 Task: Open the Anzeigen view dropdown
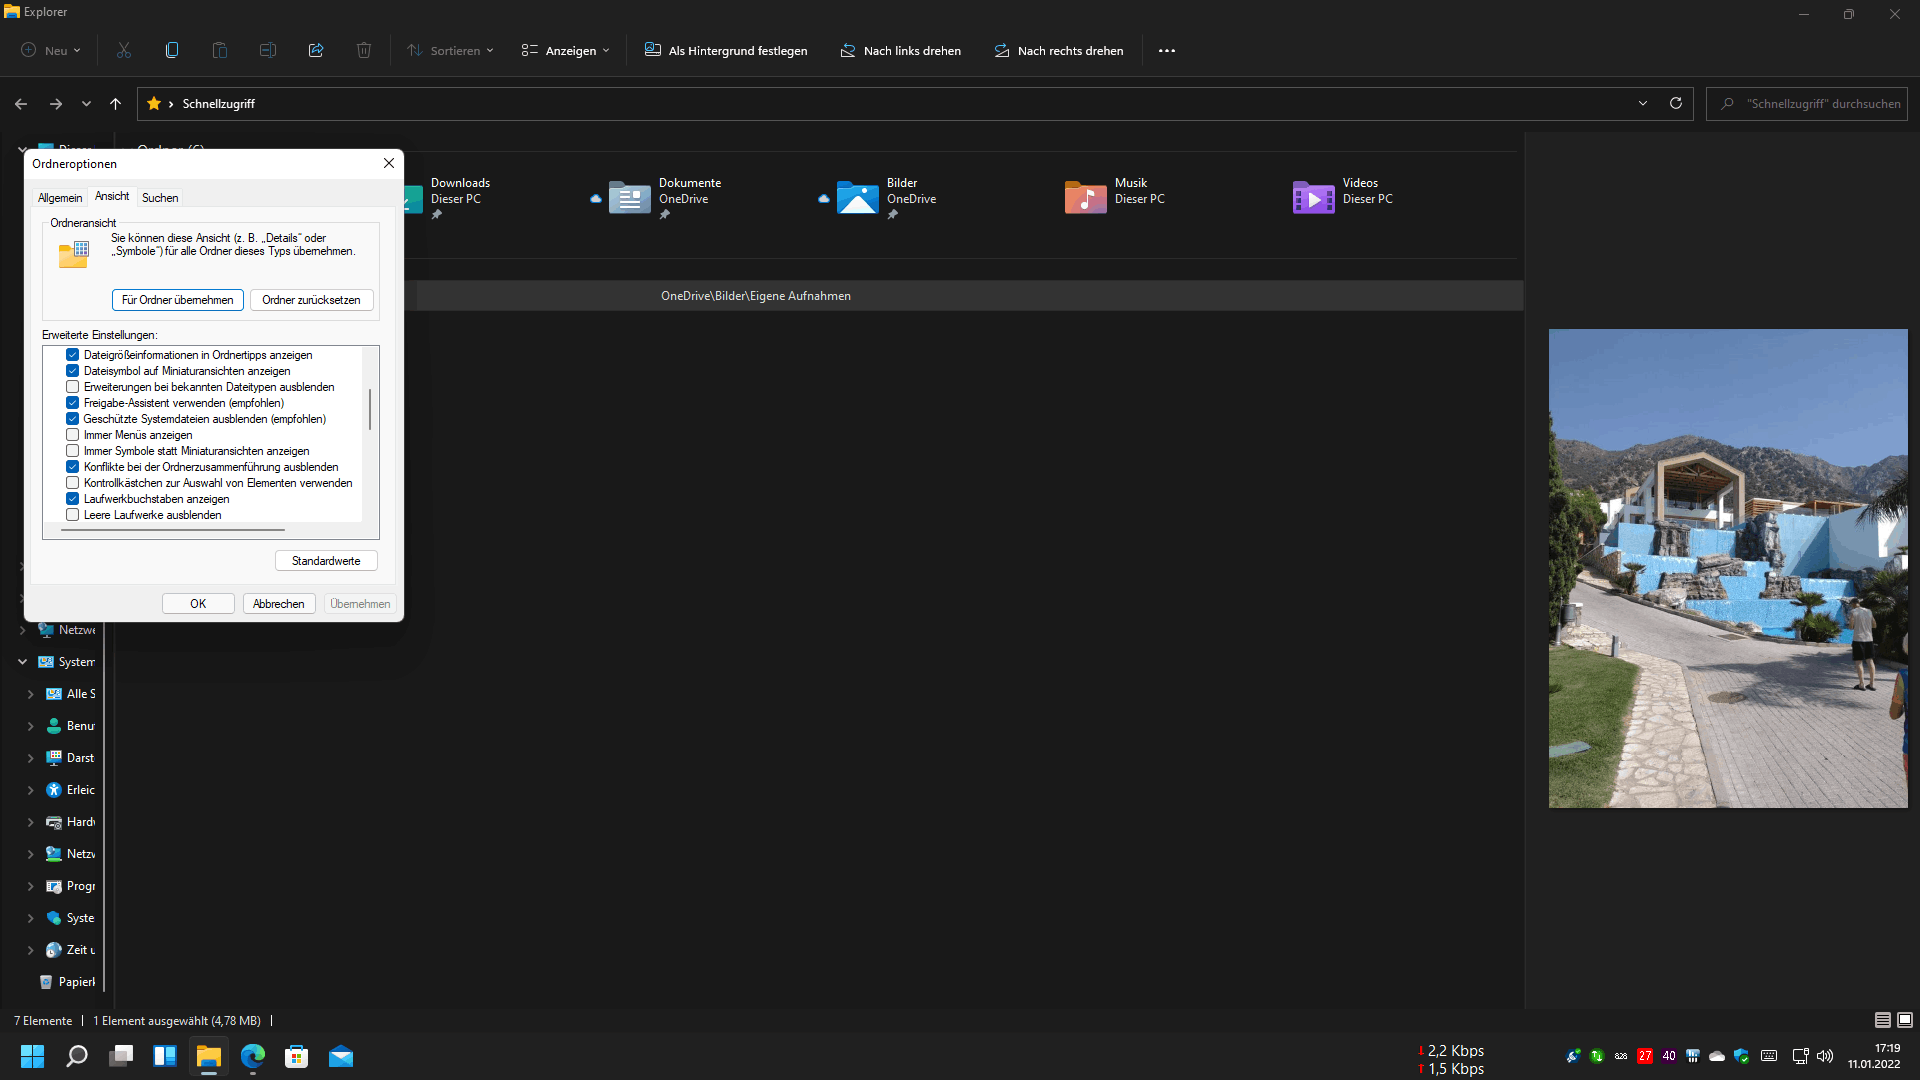tap(565, 50)
